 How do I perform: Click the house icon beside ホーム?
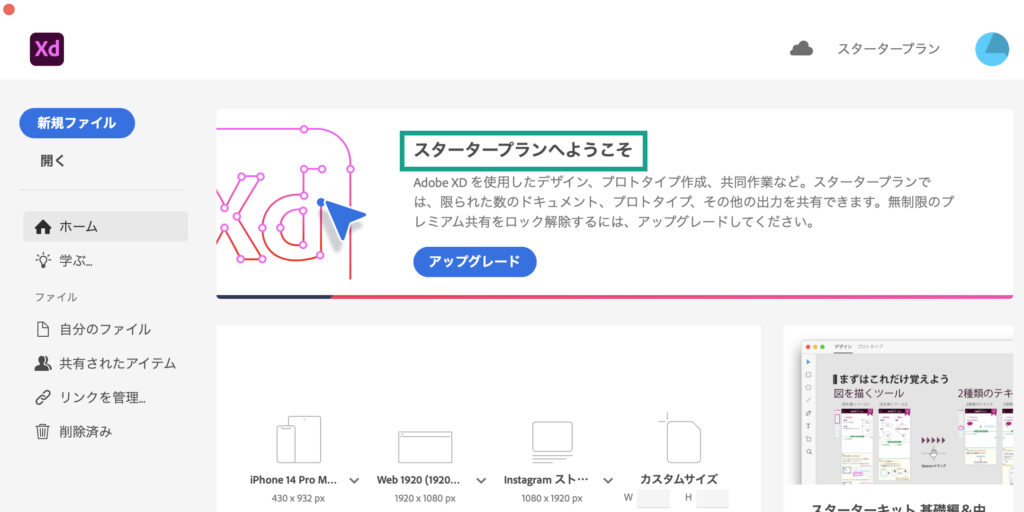42,227
